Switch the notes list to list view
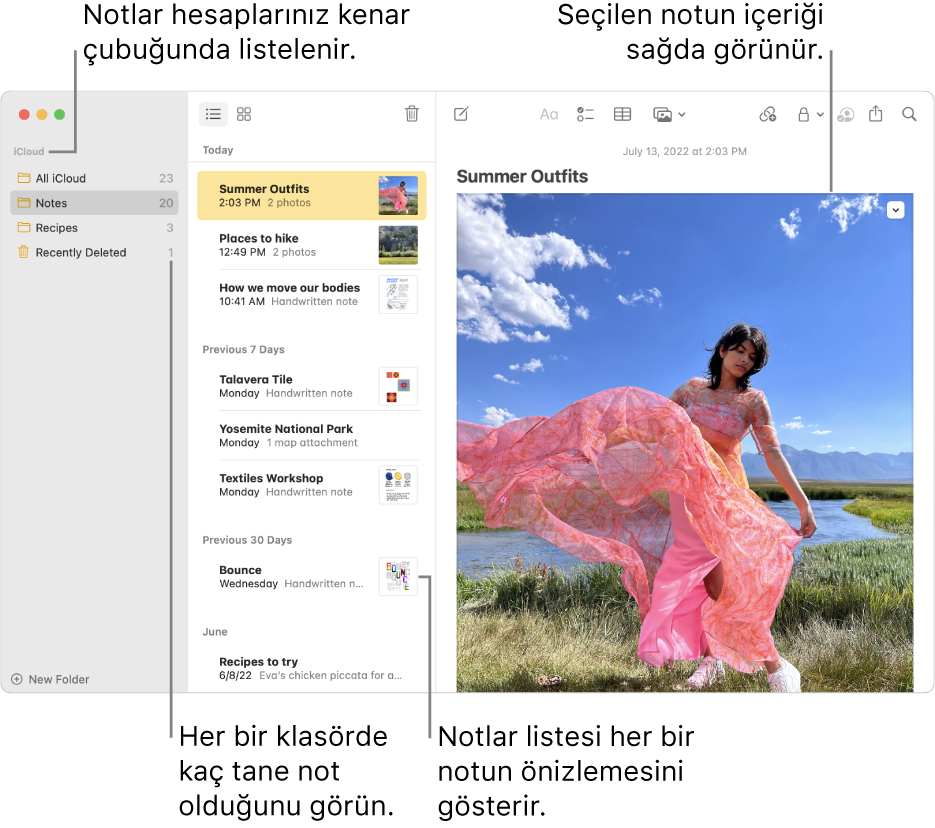The image size is (935, 828). pyautogui.click(x=213, y=114)
